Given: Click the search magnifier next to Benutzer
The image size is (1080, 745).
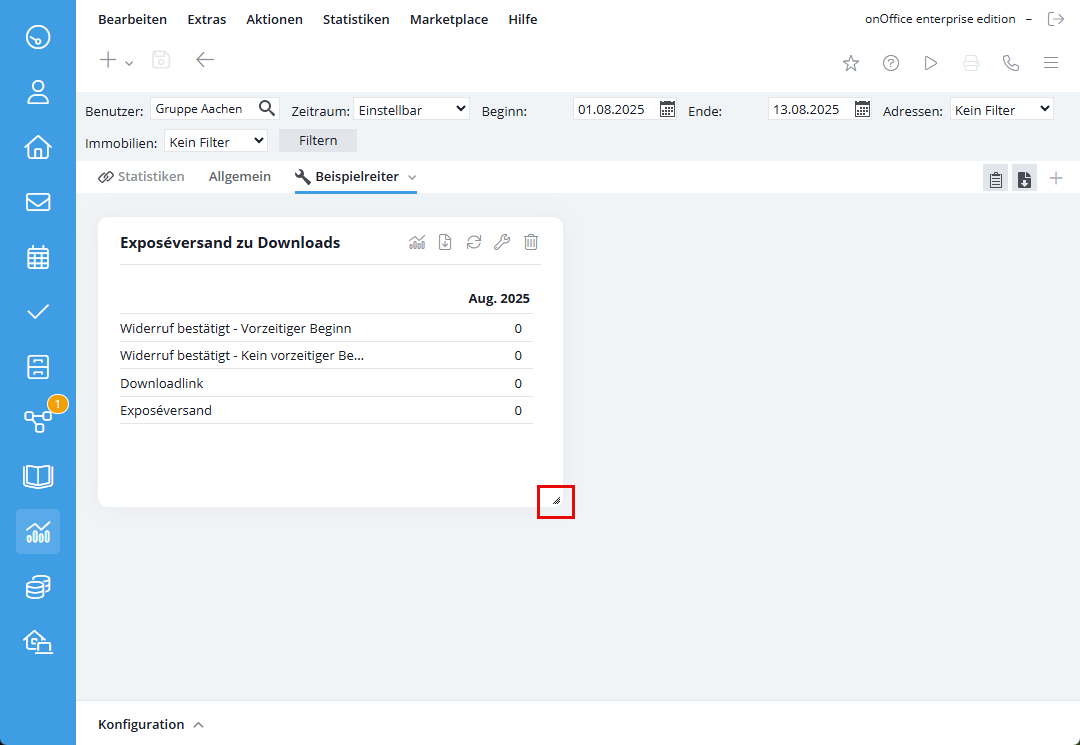Looking at the screenshot, I should [266, 108].
